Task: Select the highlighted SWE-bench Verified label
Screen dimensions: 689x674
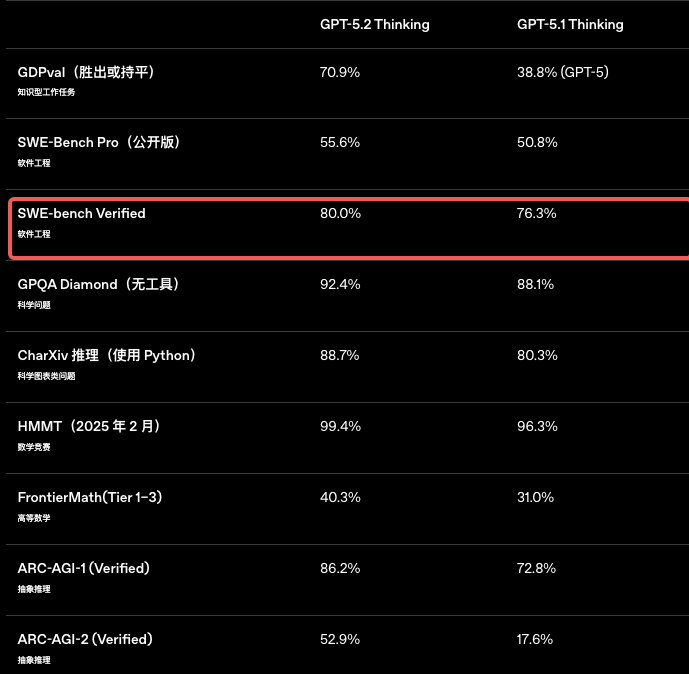Action: (x=82, y=213)
